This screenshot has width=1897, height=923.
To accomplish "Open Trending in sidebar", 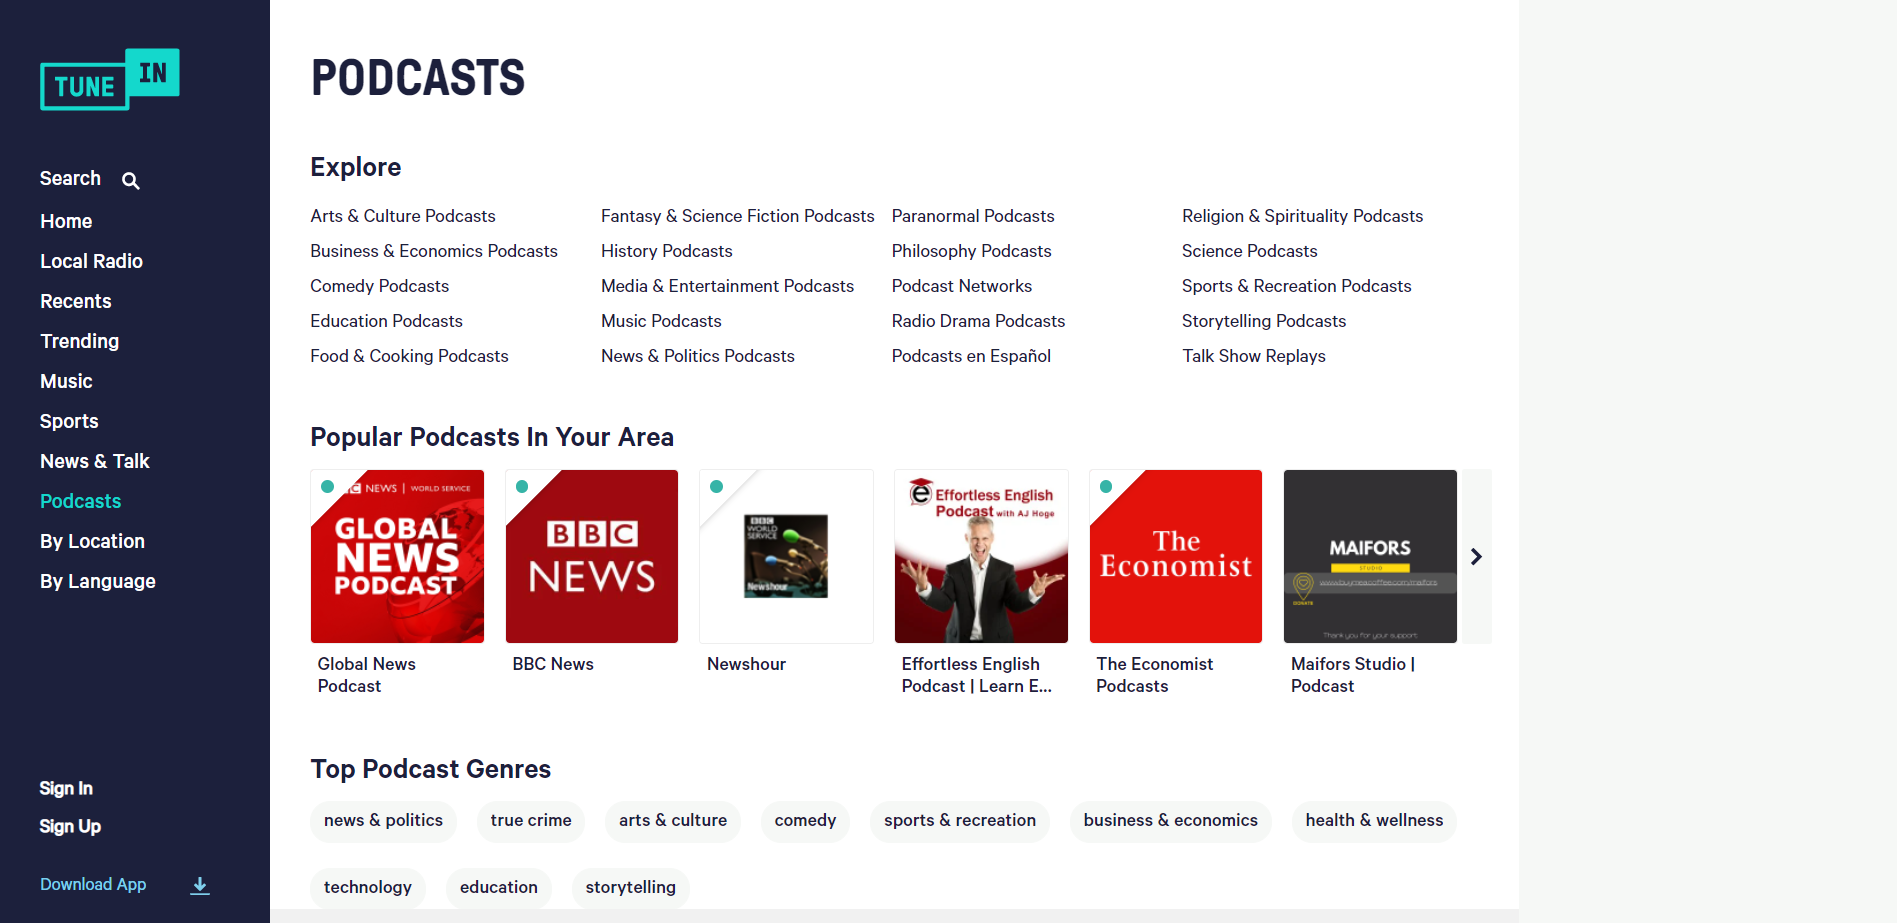I will pos(79,341).
